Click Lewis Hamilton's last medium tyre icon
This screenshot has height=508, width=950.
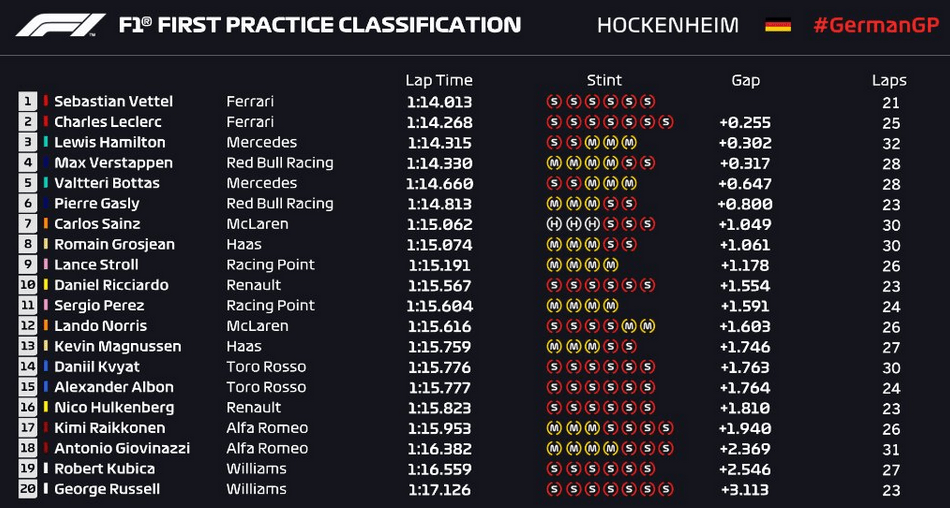coord(629,142)
